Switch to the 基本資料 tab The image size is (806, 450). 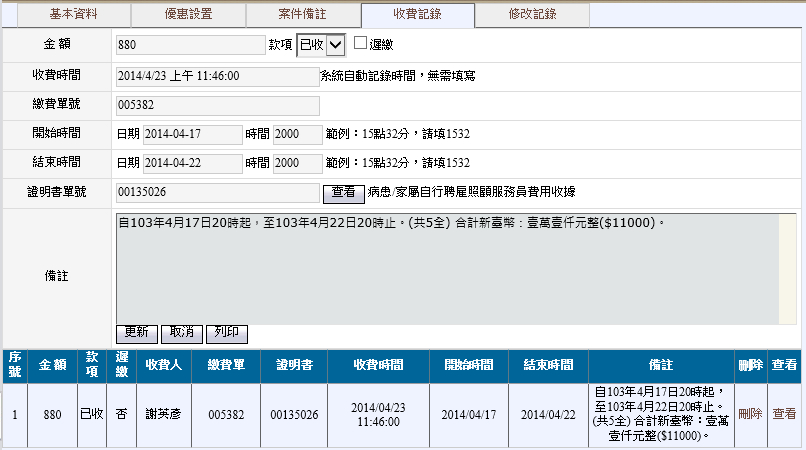pyautogui.click(x=75, y=14)
